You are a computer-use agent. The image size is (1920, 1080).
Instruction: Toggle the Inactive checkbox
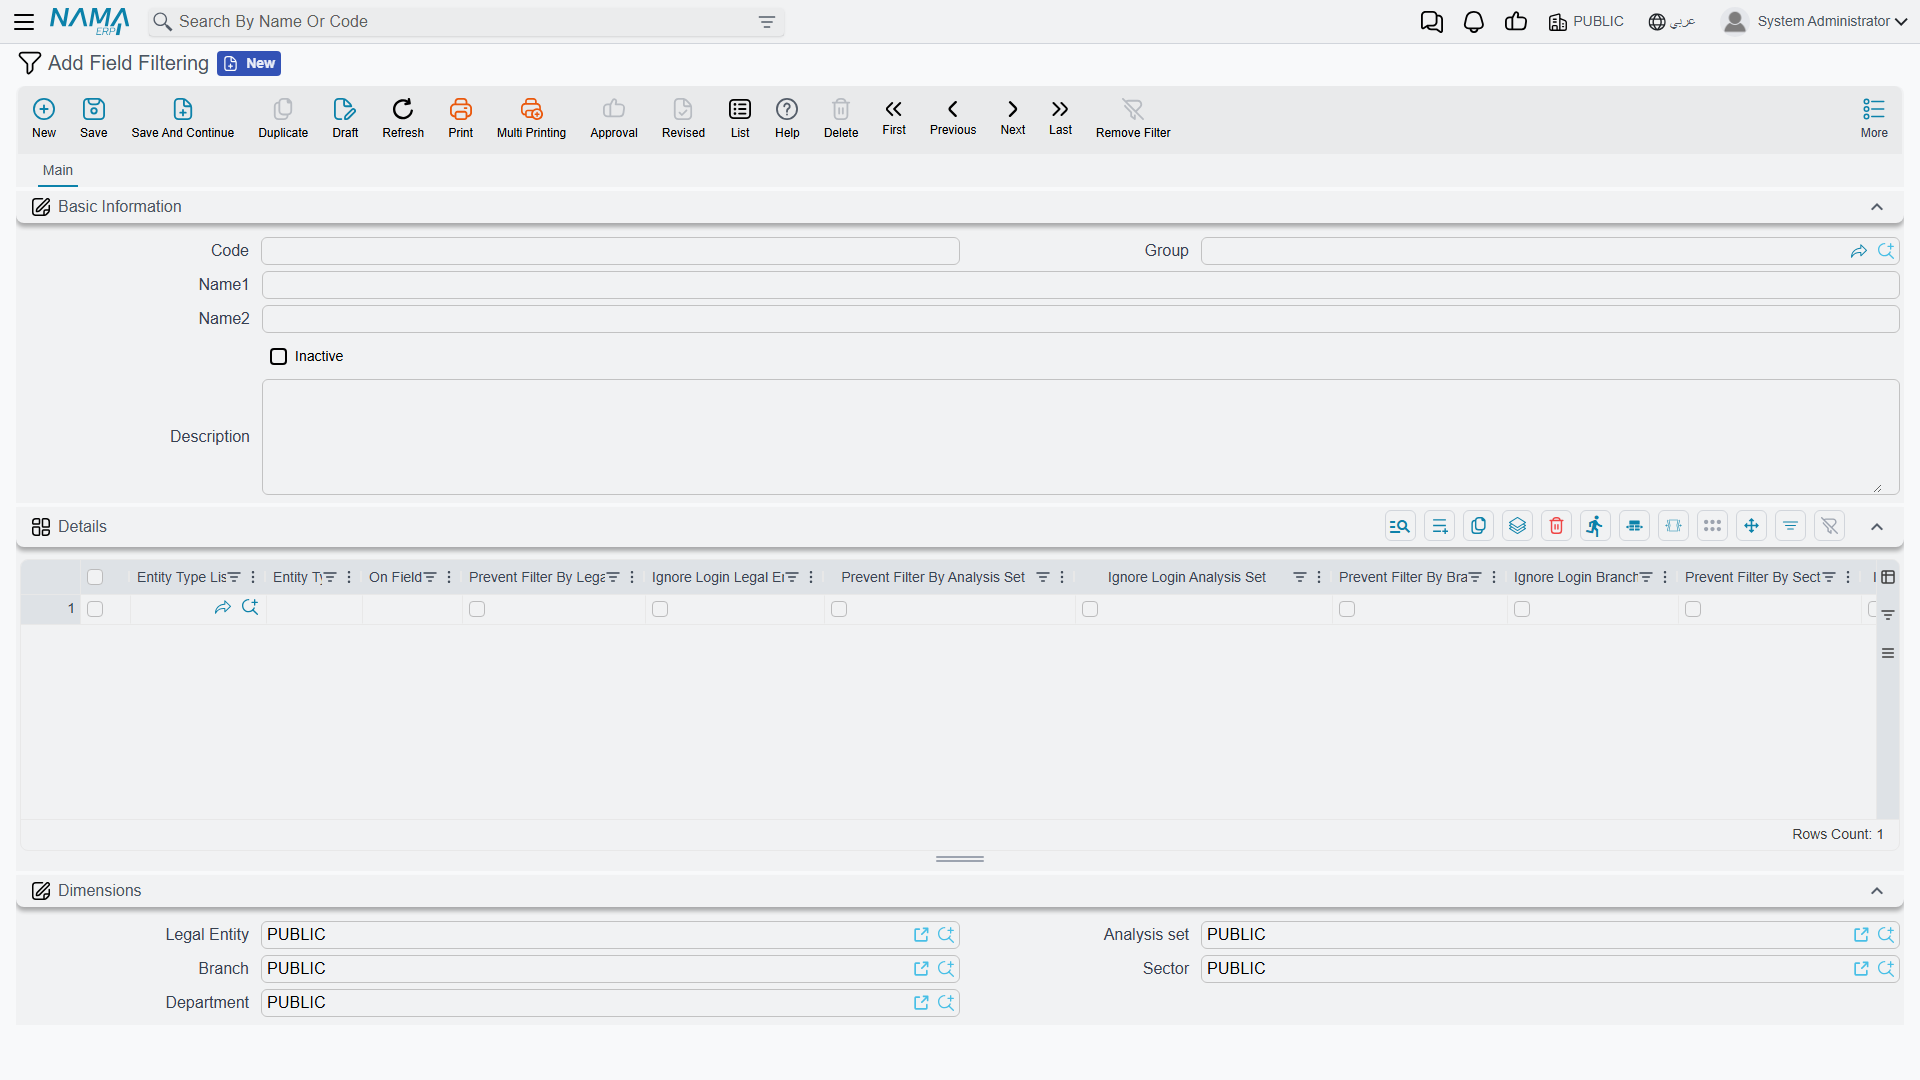[278, 357]
